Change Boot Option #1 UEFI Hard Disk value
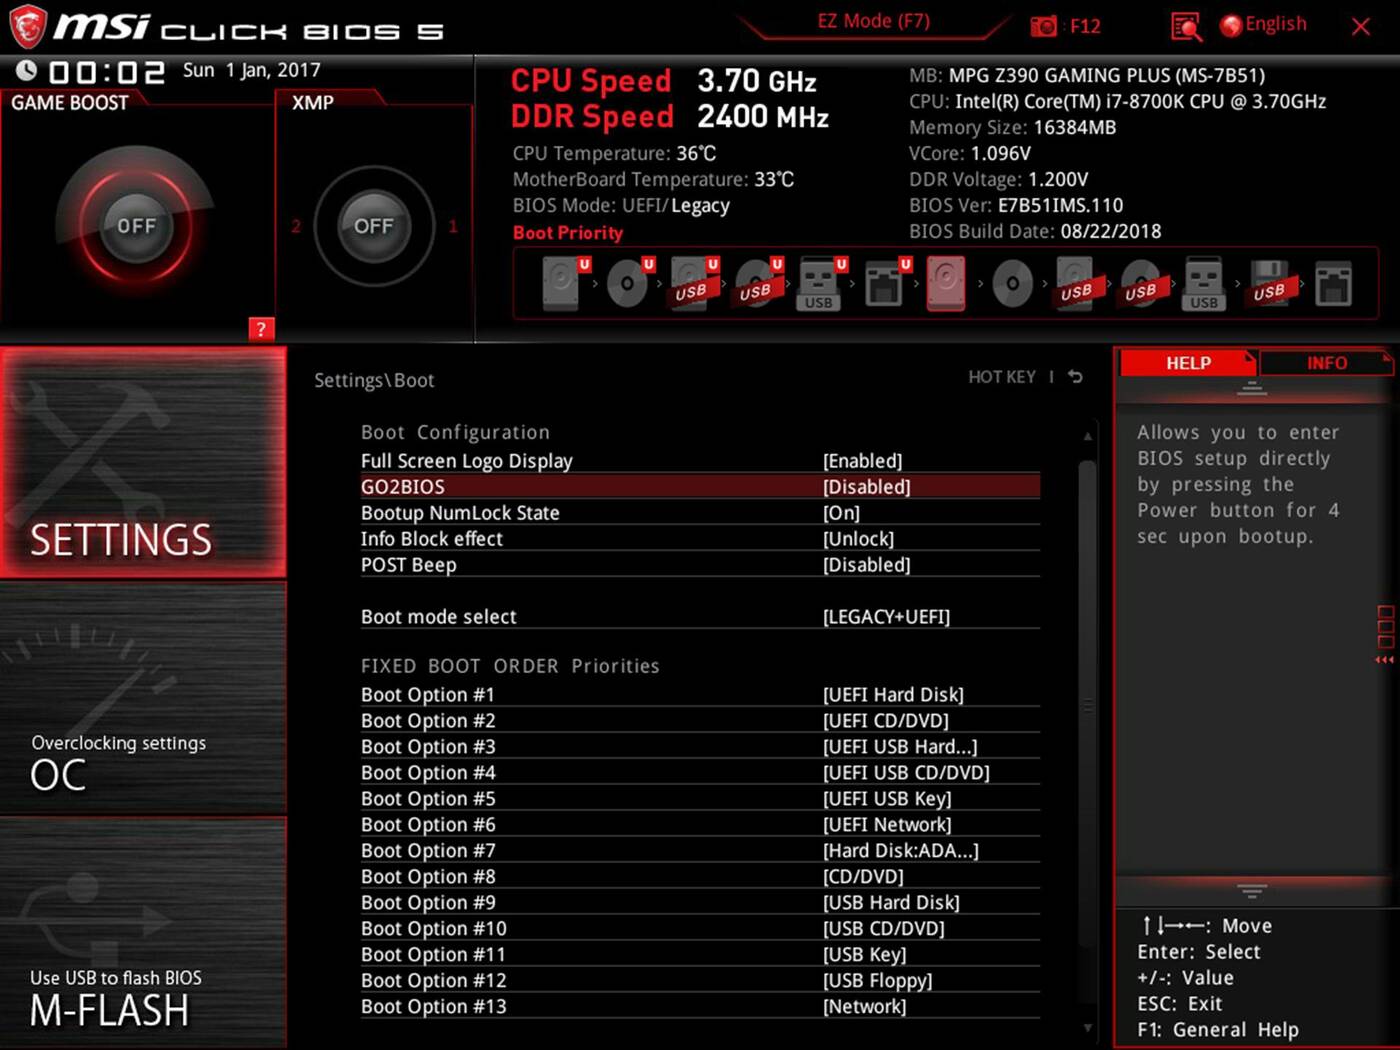 [892, 695]
